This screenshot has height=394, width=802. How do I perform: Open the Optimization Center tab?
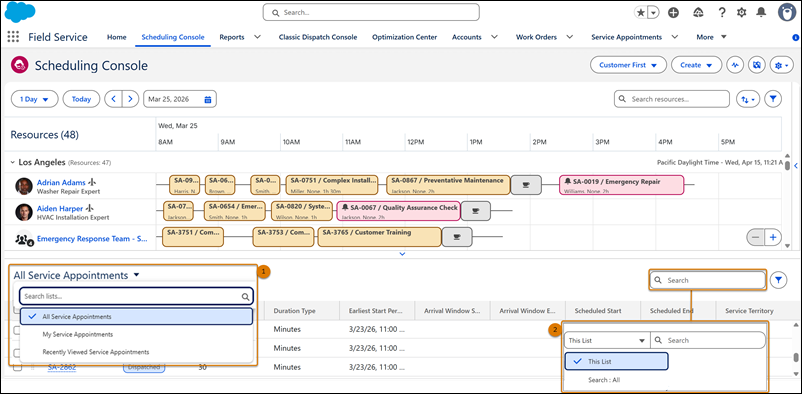click(x=405, y=37)
